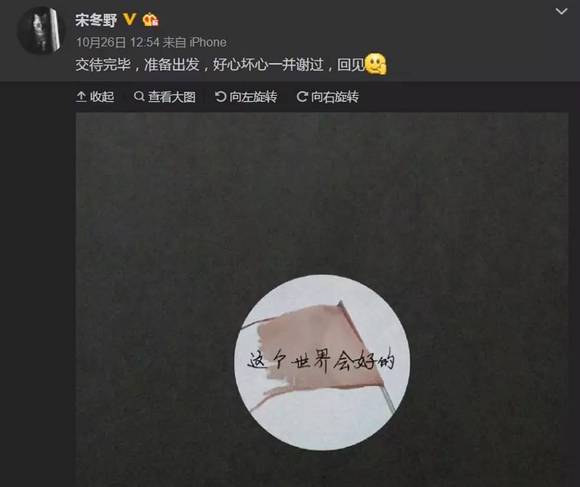Click the 来自 iPhone source link
Image resolution: width=580 pixels, height=487 pixels.
pyautogui.click(x=195, y=43)
